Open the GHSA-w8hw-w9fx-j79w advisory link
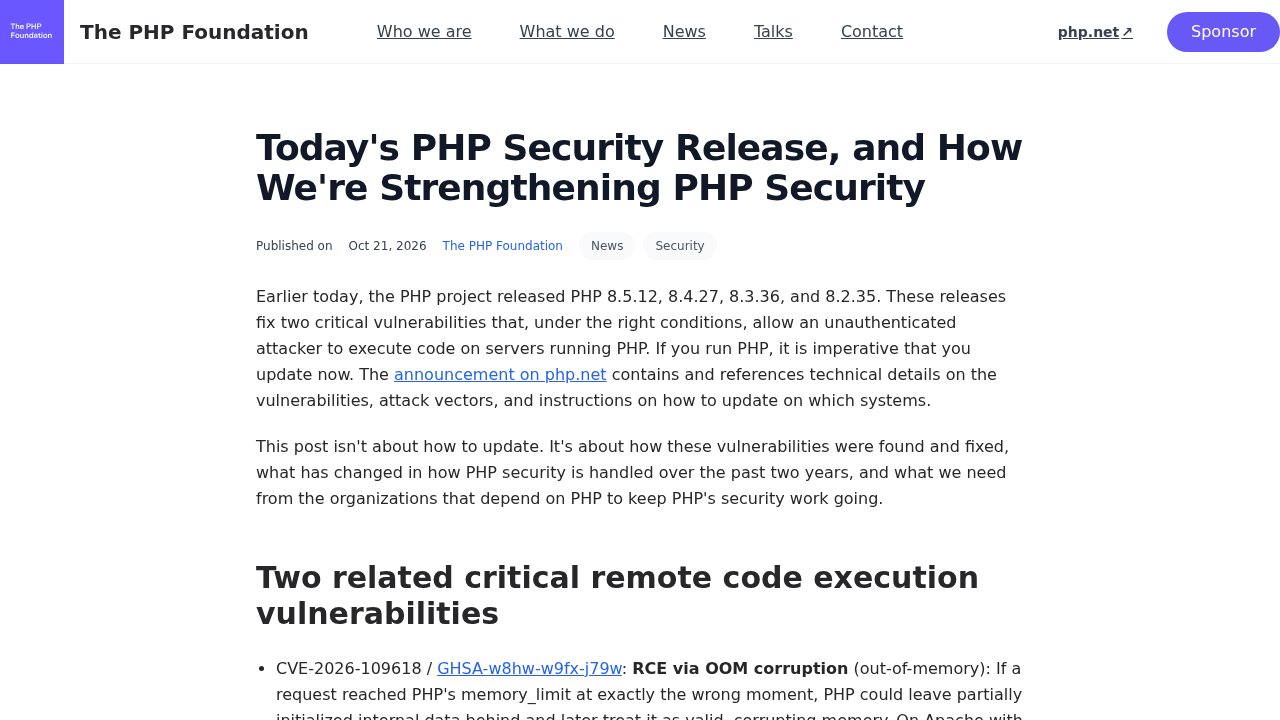1280x720 pixels. [x=530, y=669]
